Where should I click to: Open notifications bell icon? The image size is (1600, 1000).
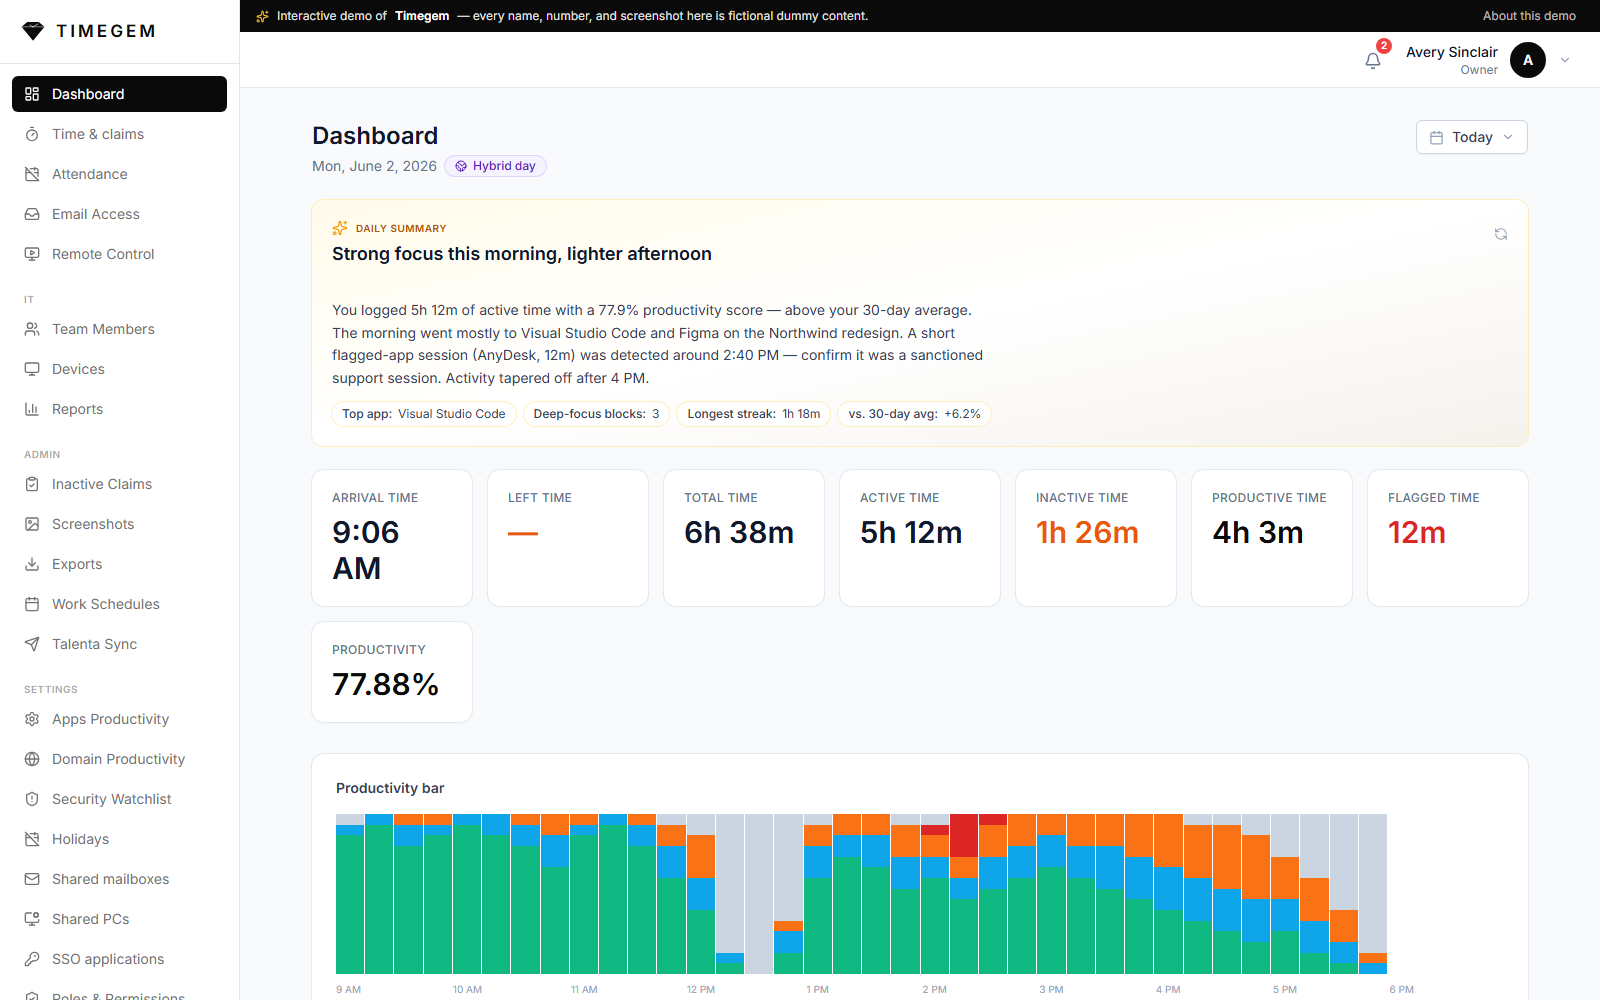pyautogui.click(x=1373, y=61)
